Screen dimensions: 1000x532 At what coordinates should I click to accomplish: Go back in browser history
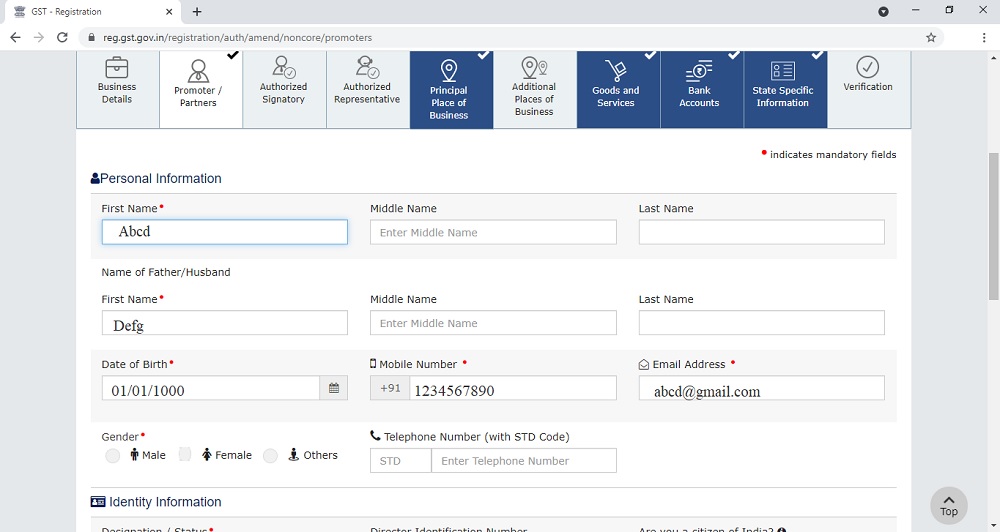point(15,38)
